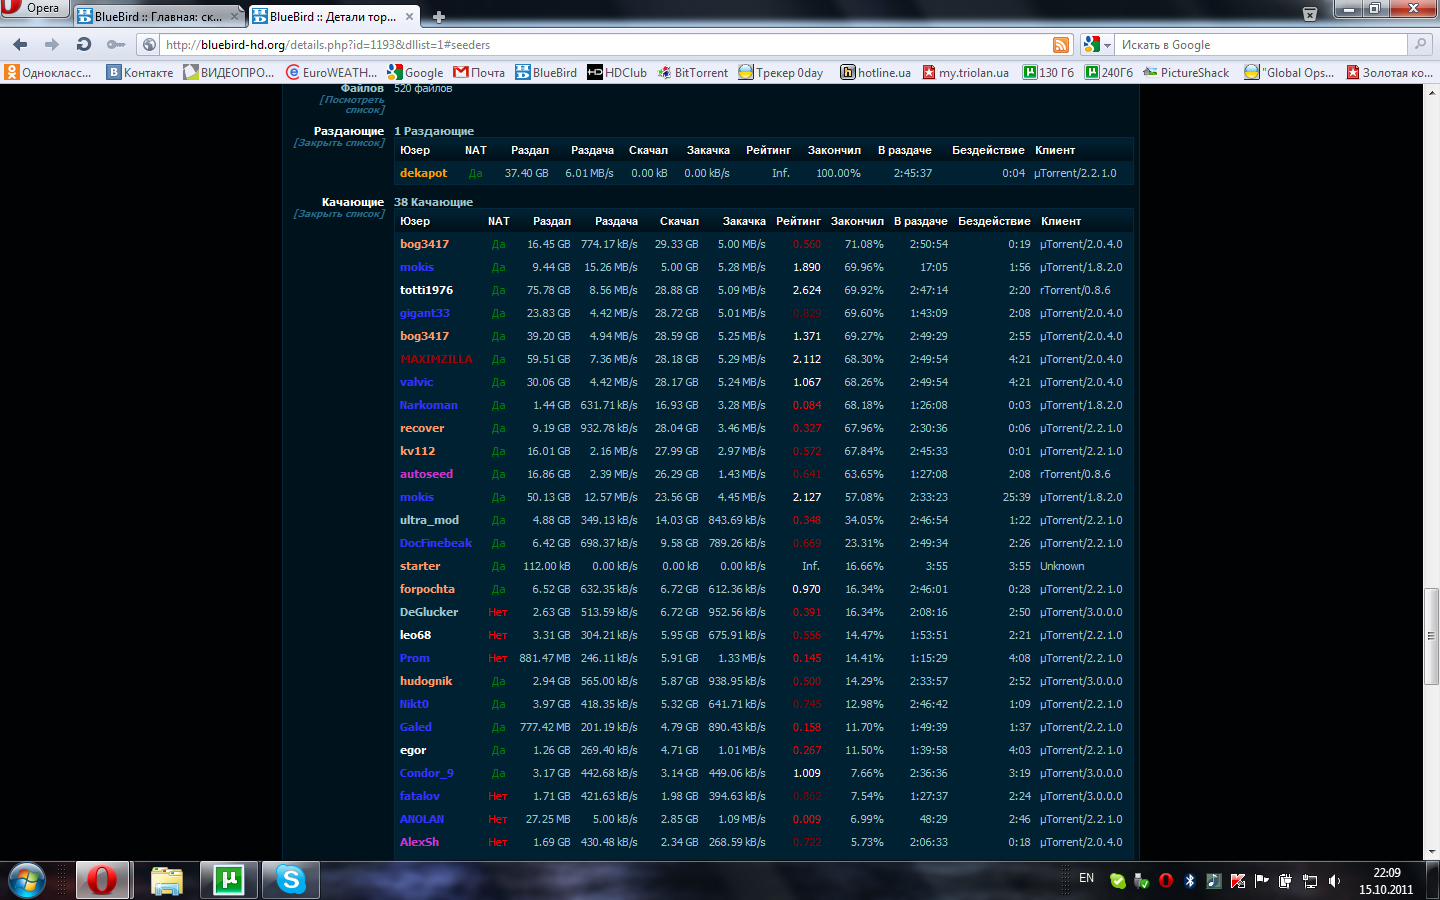Open the ВИДЕОПРО bookmark
1440x900 pixels.
(x=229, y=72)
